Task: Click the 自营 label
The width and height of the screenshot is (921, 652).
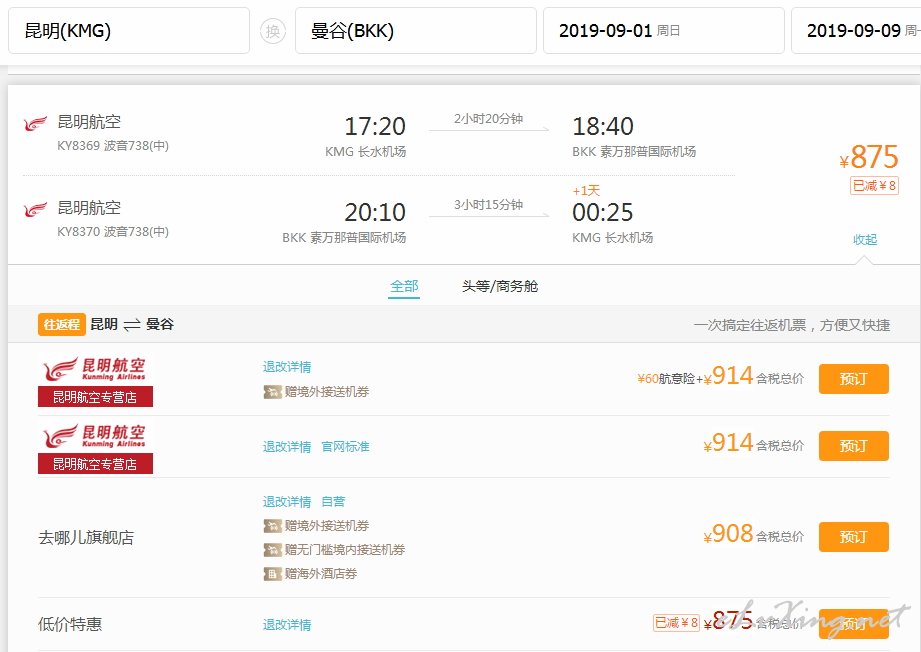Action: pos(333,502)
